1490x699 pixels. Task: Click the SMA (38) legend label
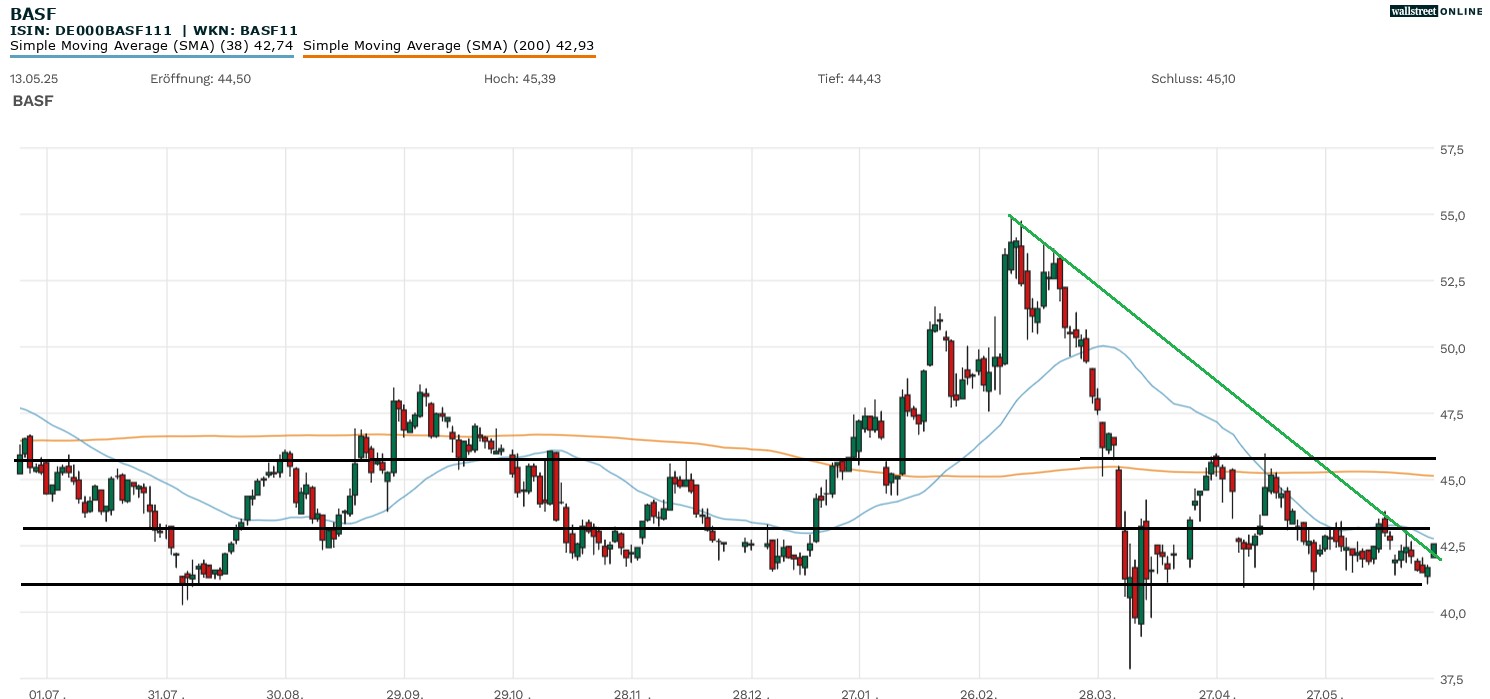(151, 46)
